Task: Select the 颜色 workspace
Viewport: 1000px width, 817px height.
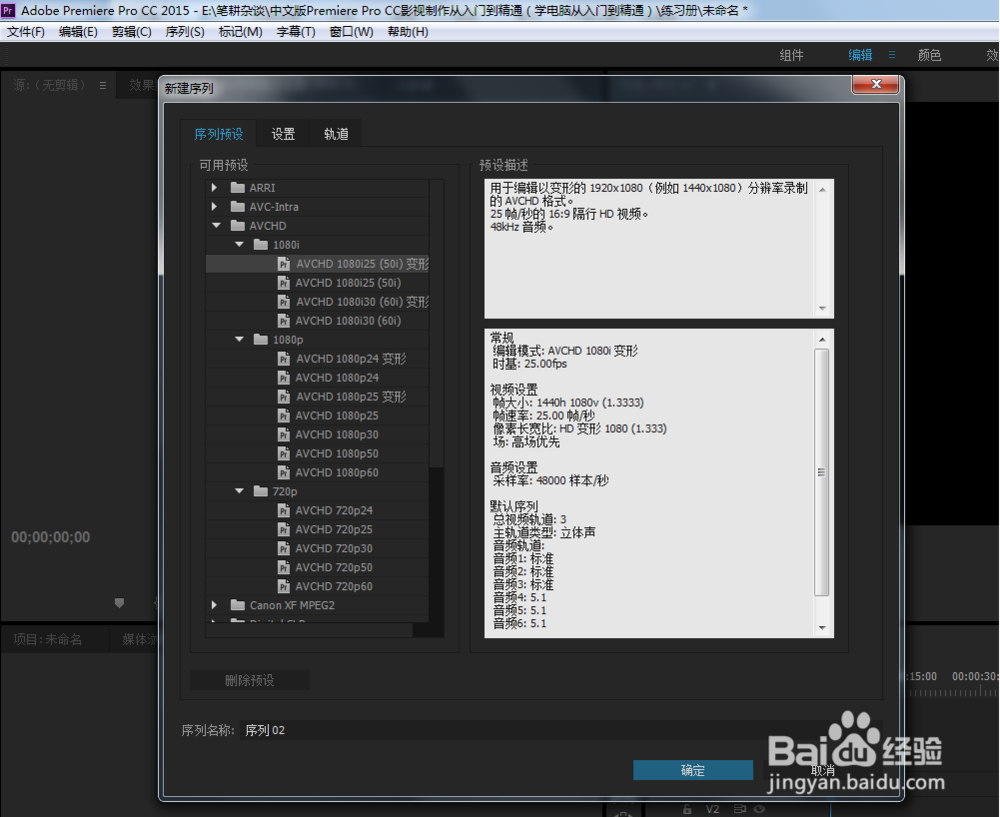Action: (929, 55)
